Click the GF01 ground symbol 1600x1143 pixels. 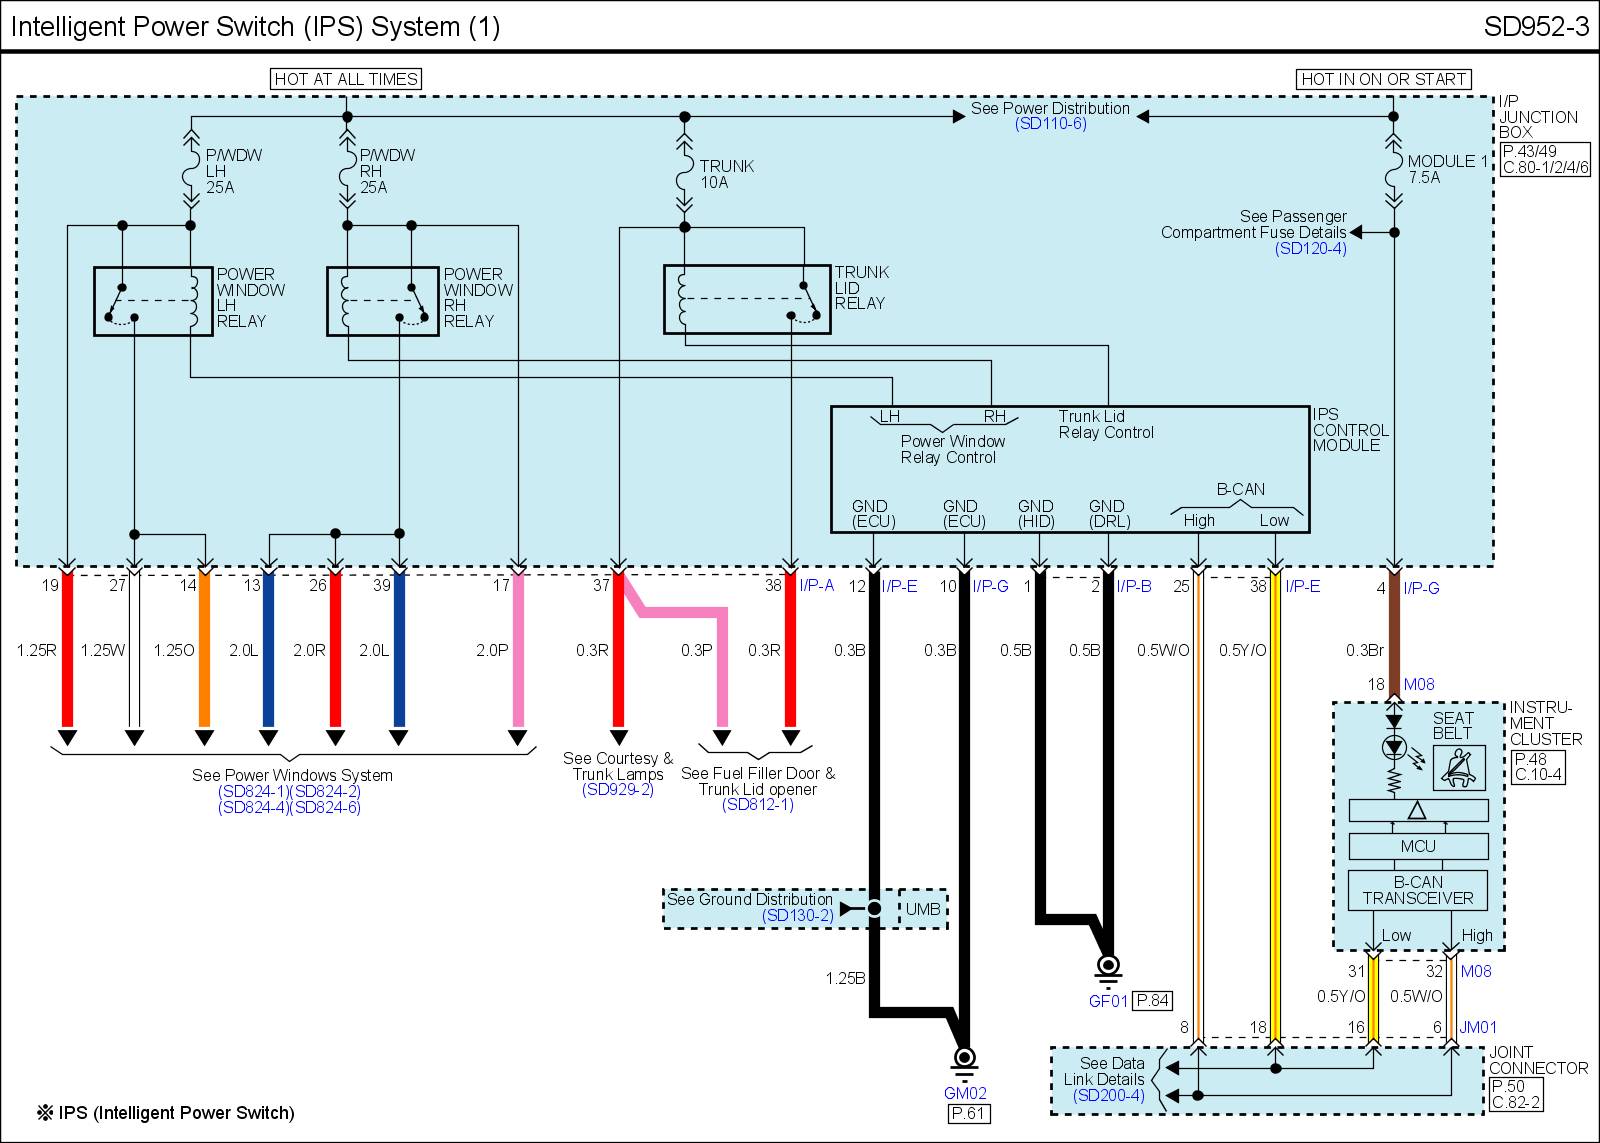pos(1107,970)
